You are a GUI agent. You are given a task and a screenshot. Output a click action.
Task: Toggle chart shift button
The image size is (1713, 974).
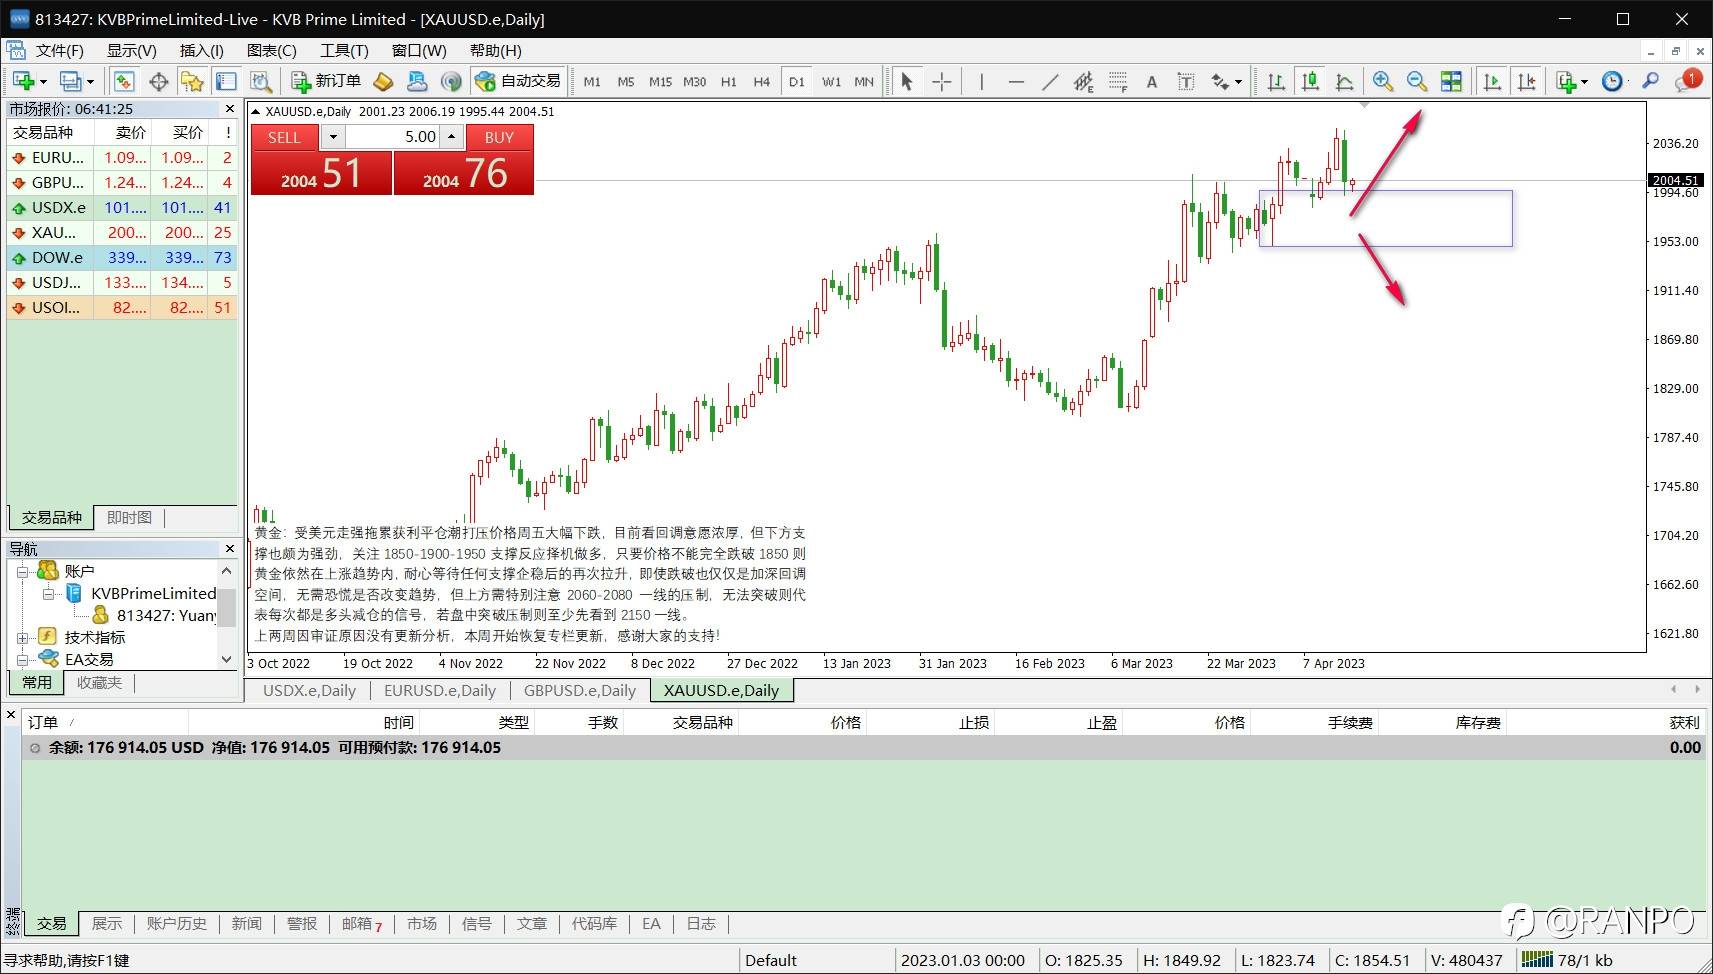click(x=1526, y=81)
